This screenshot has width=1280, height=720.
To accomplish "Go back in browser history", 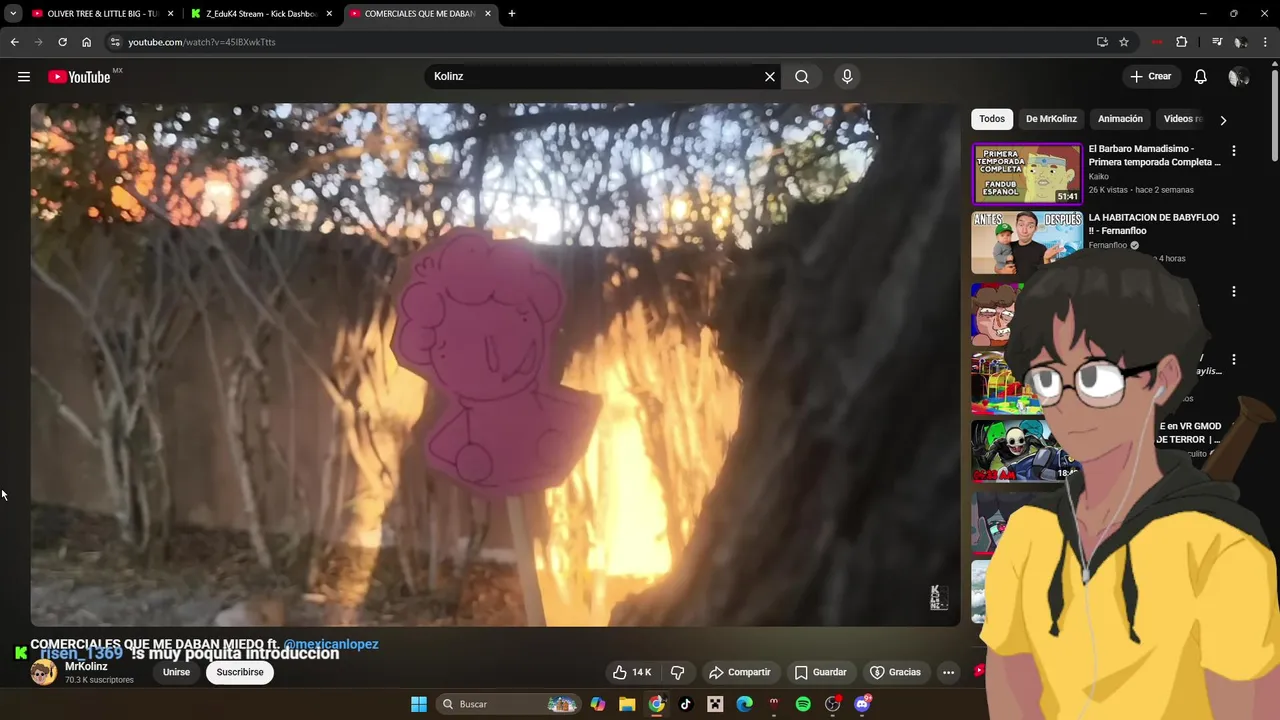I will (x=14, y=42).
